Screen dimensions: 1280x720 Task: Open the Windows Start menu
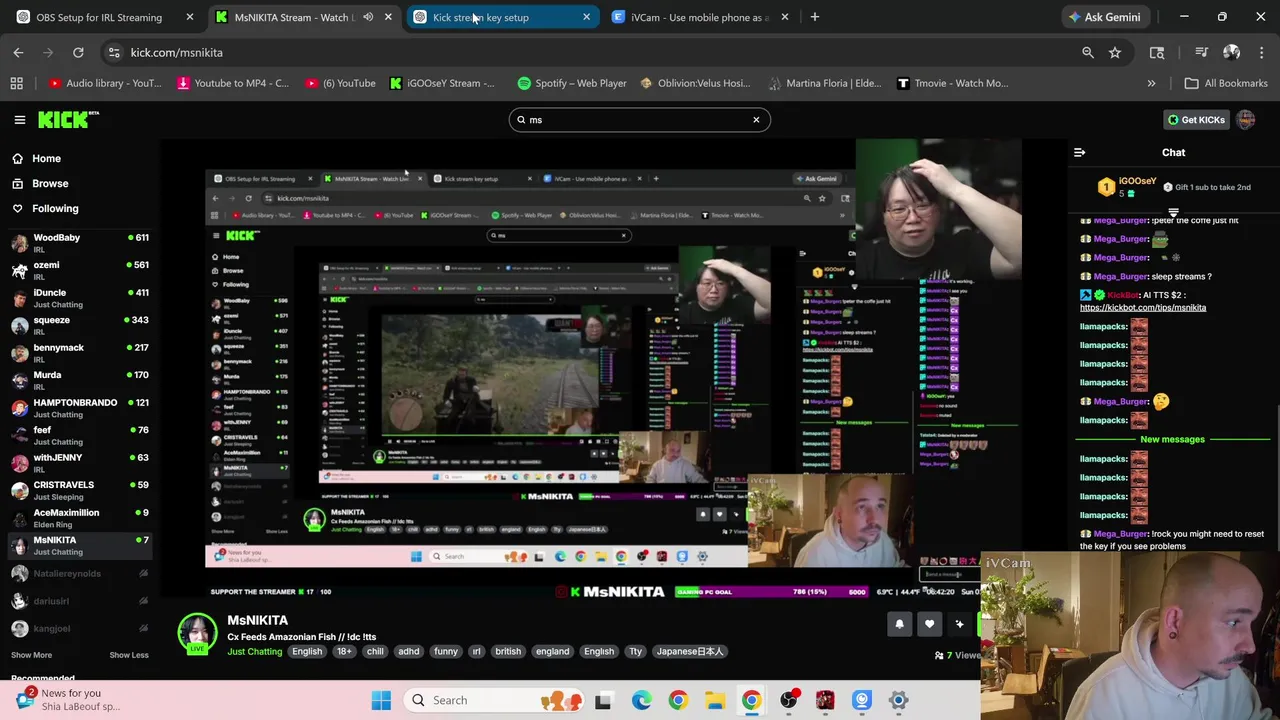[x=381, y=700]
